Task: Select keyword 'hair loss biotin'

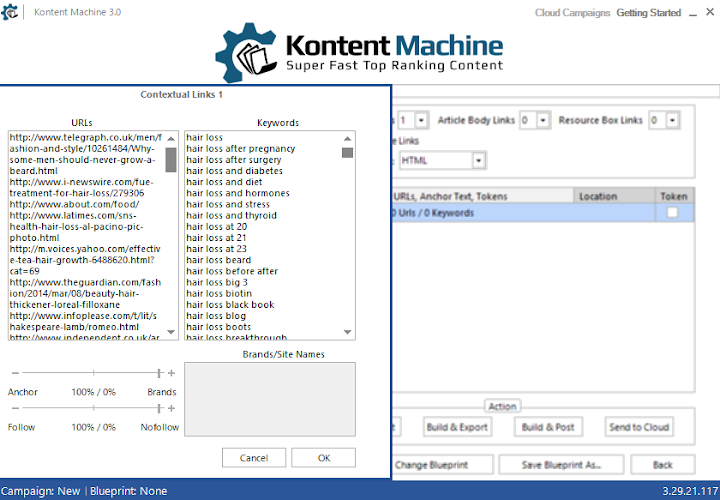Action: 219,293
